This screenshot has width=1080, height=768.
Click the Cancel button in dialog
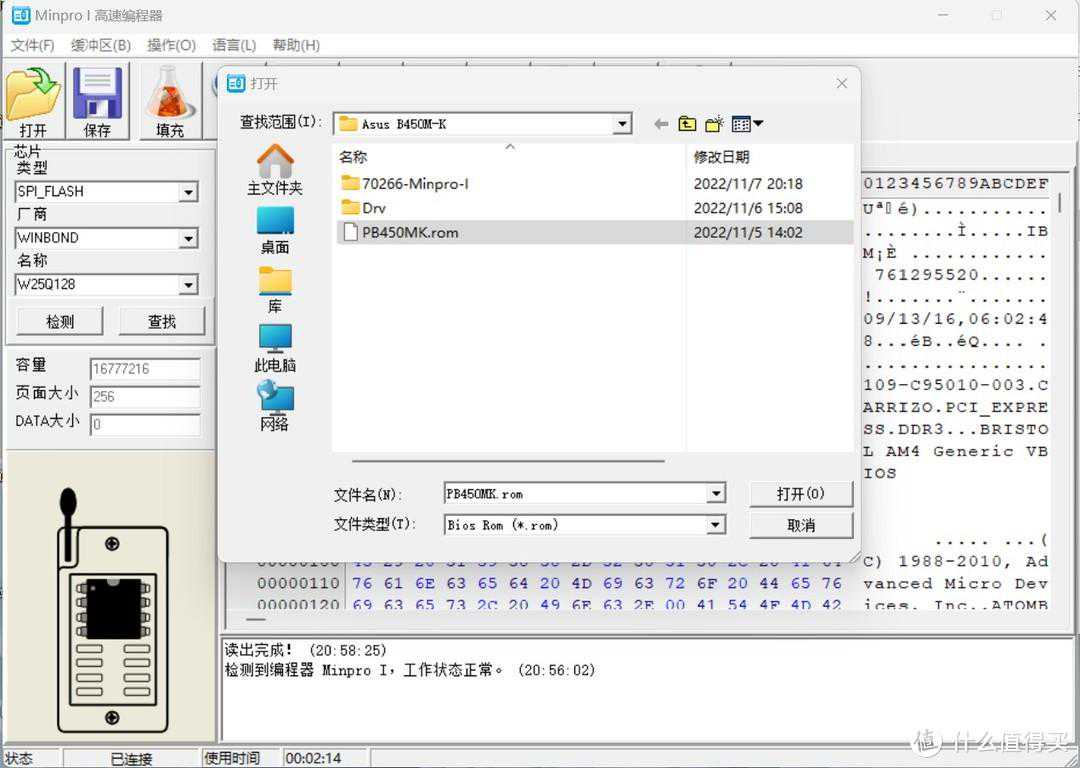click(x=800, y=525)
